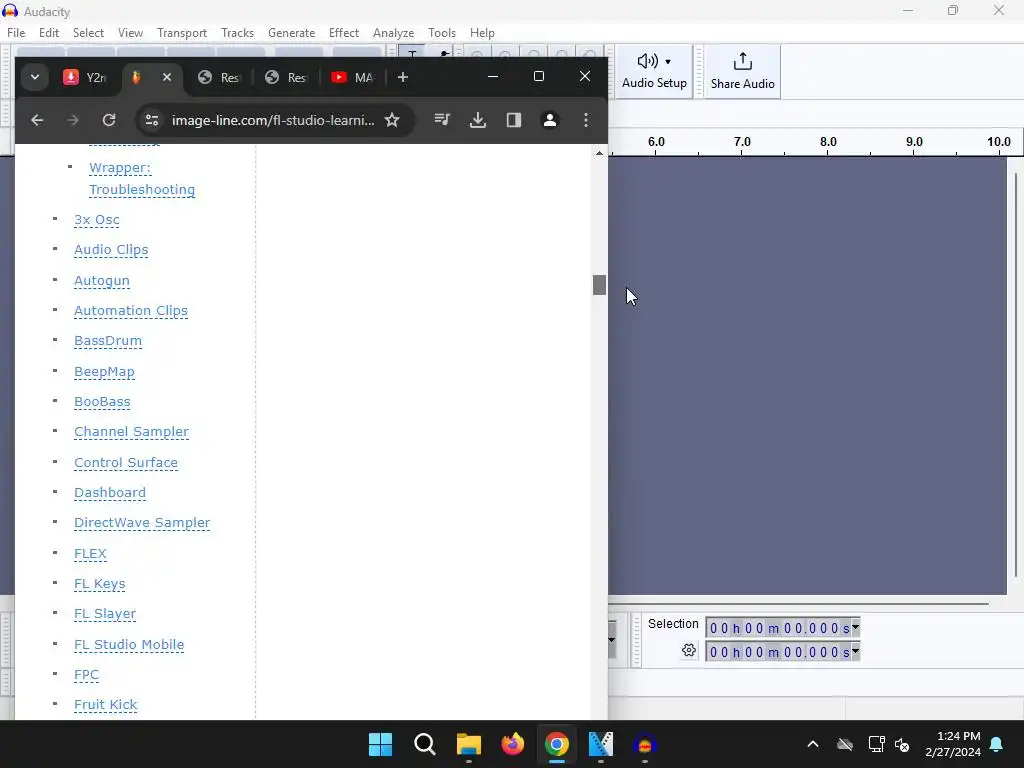The height and width of the screenshot is (768, 1024).
Task: Open the Generate menu
Action: [x=291, y=33]
